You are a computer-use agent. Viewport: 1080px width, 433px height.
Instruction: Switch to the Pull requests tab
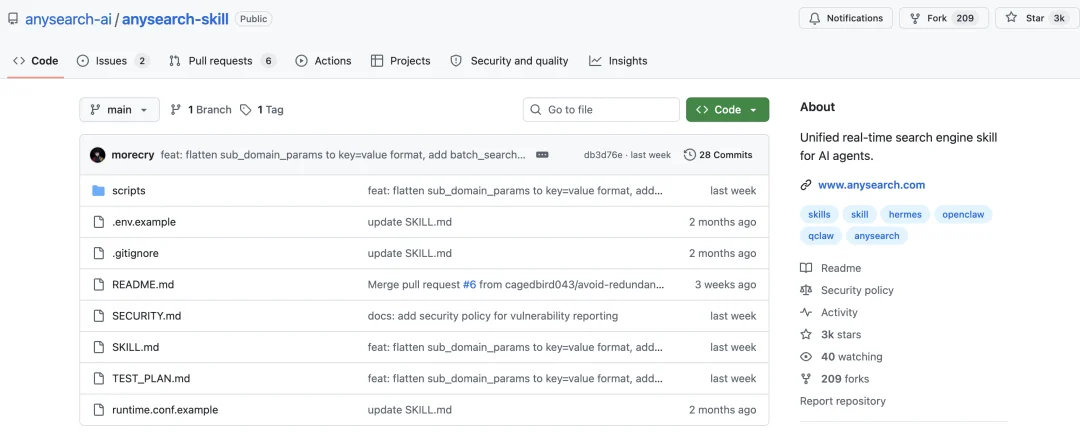(x=222, y=61)
